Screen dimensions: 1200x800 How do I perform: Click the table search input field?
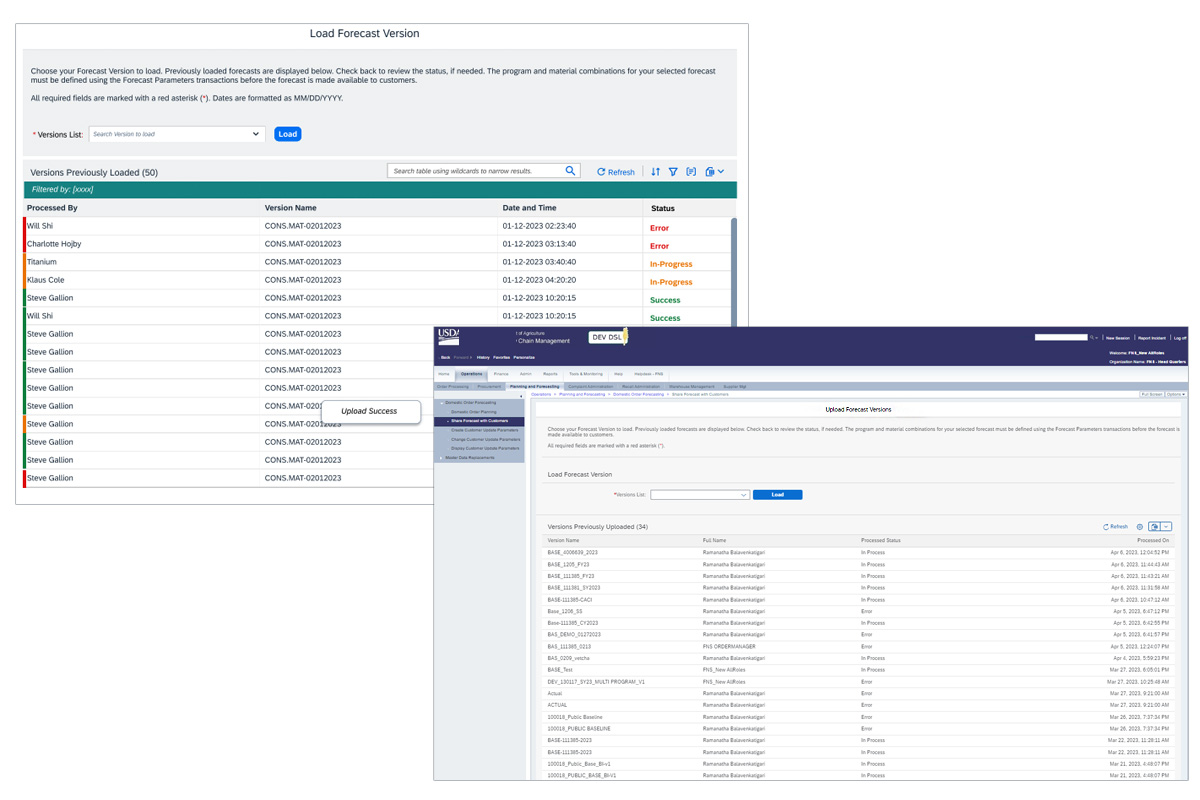pos(475,171)
